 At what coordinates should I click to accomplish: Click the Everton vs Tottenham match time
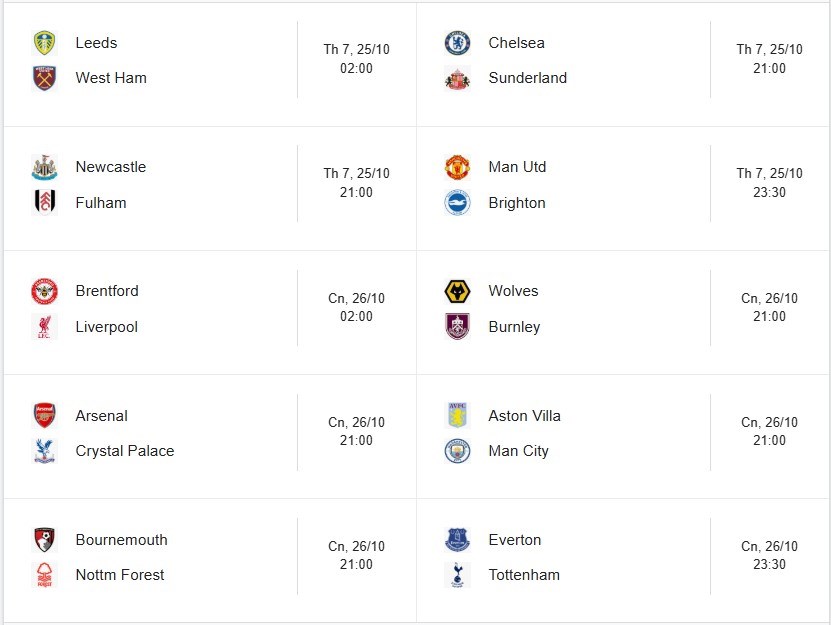tap(769, 565)
